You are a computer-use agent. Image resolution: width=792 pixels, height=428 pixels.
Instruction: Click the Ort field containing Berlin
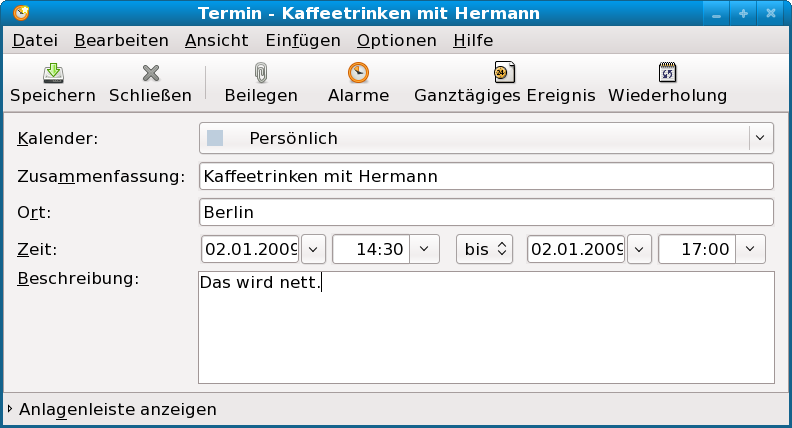(x=486, y=212)
